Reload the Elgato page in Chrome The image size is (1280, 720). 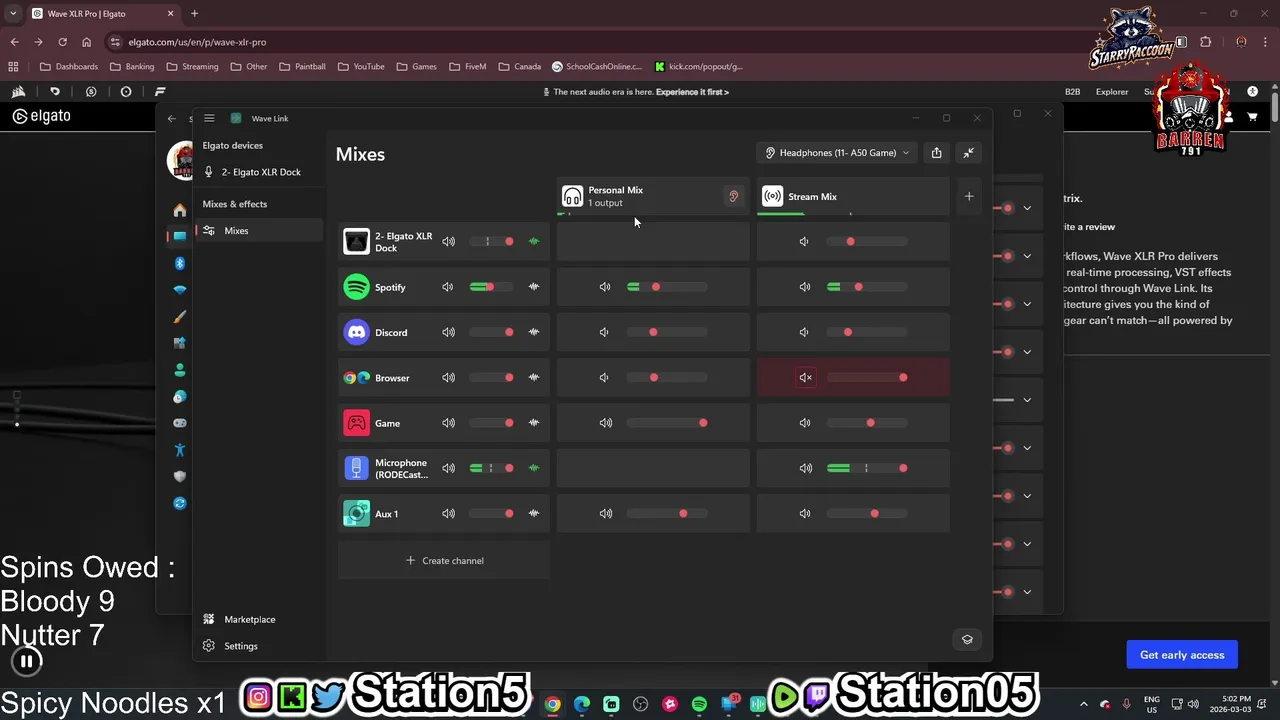click(x=62, y=42)
